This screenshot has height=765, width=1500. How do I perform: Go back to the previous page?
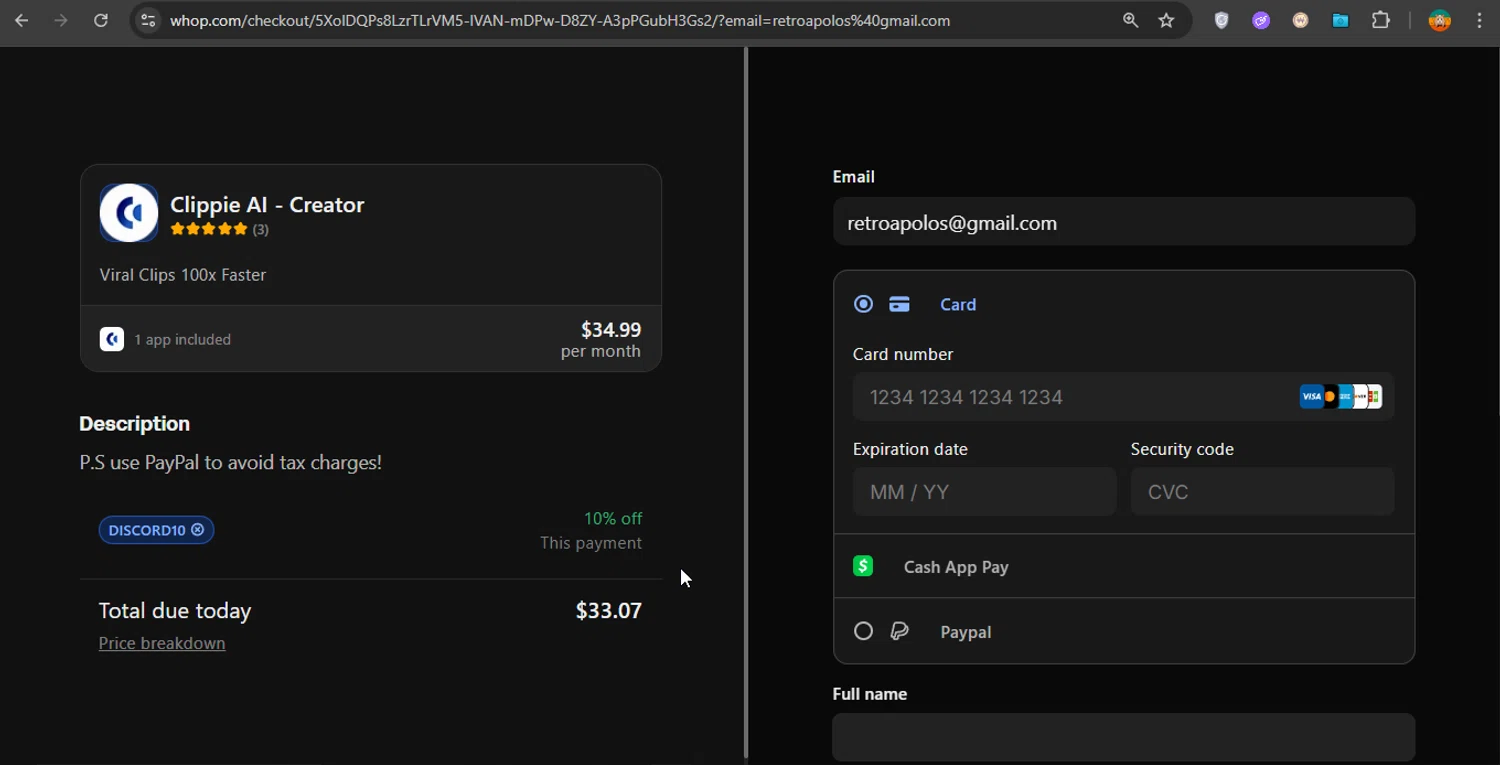21,20
